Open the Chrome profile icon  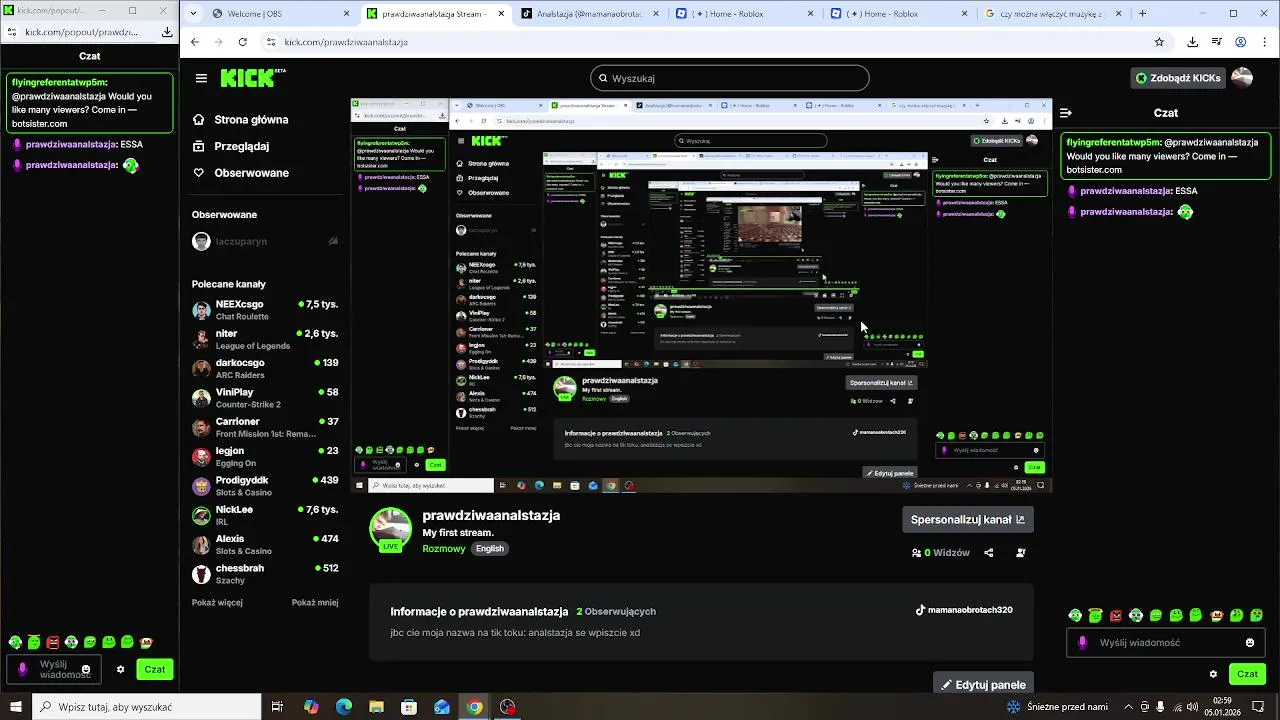[x=1240, y=42]
